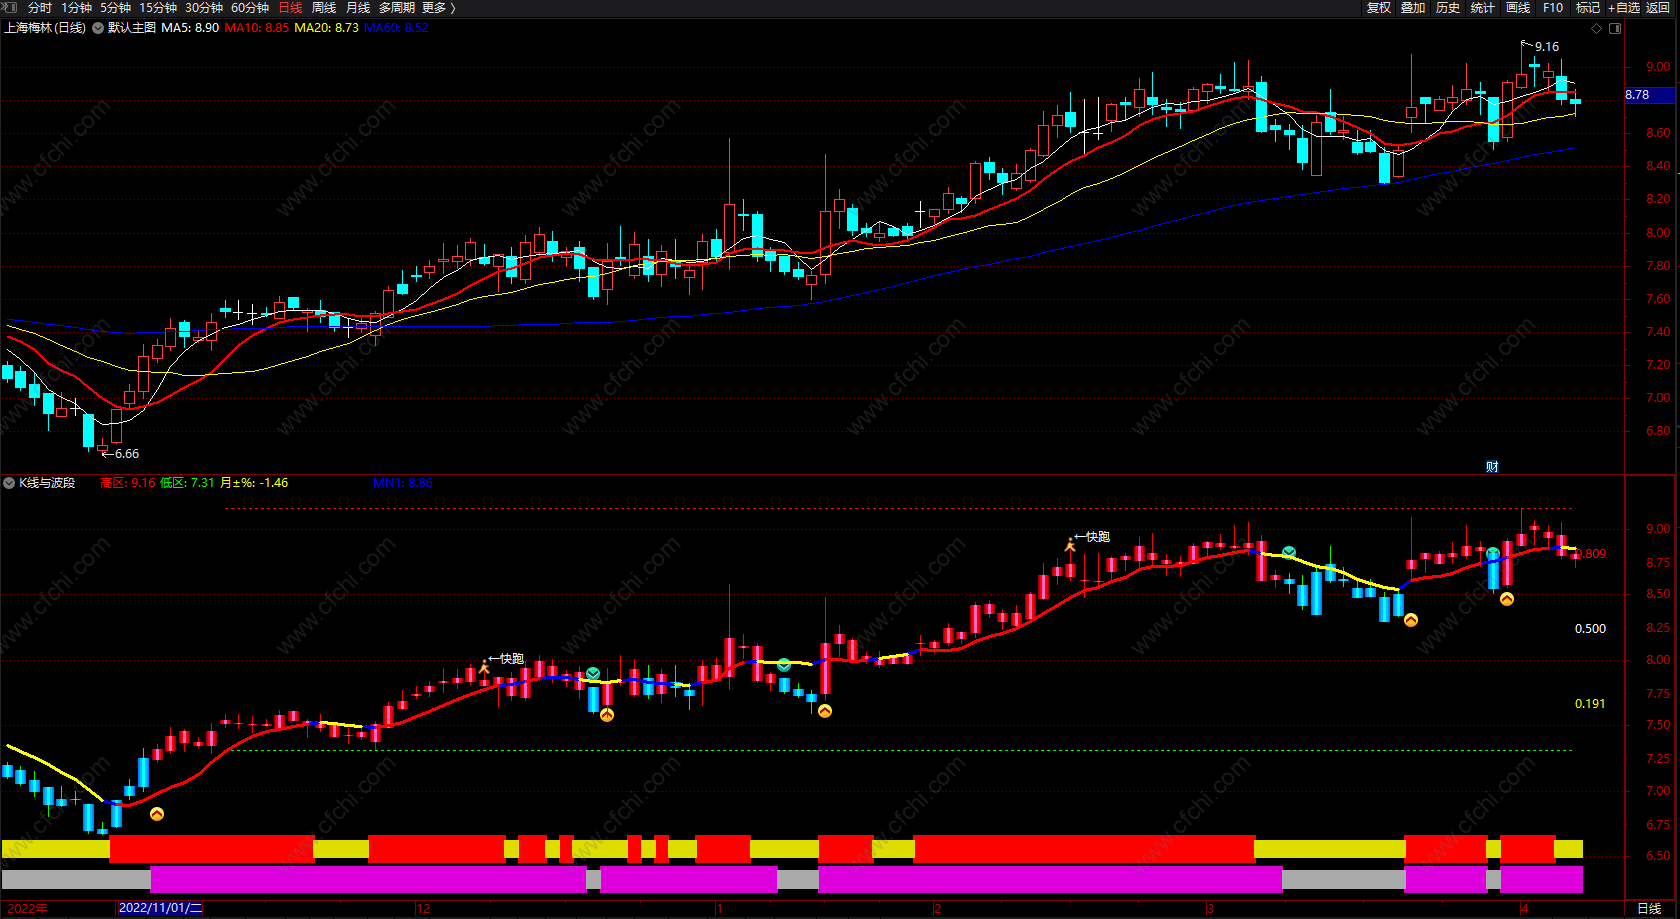The width and height of the screenshot is (1680, 919).
Task: Click the month 12 marker on time axis
Action: [424, 908]
